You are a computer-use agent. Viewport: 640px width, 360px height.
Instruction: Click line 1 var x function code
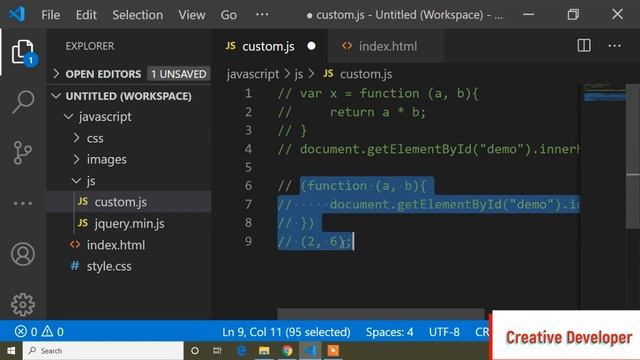pyautogui.click(x=378, y=93)
